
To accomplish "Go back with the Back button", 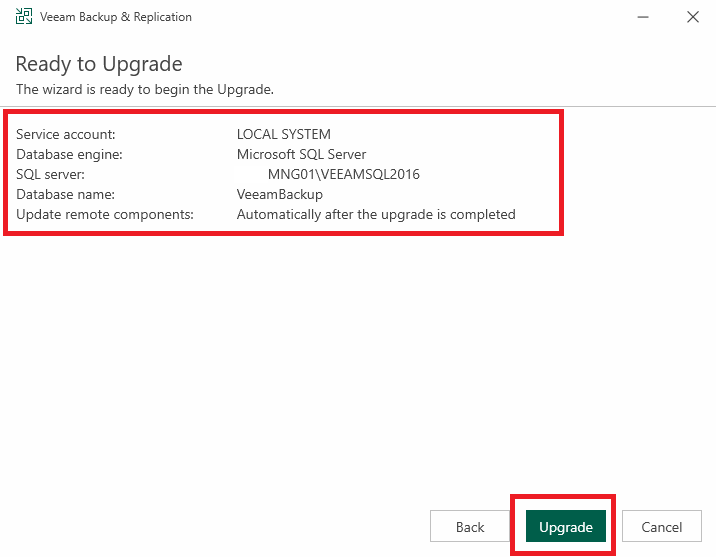I will coord(469,526).
